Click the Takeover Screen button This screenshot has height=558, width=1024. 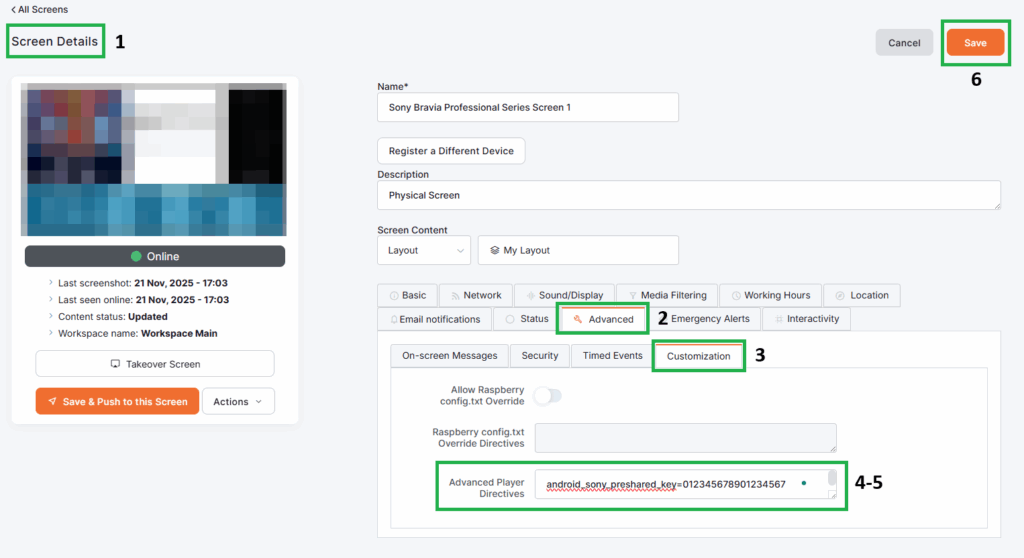155,364
